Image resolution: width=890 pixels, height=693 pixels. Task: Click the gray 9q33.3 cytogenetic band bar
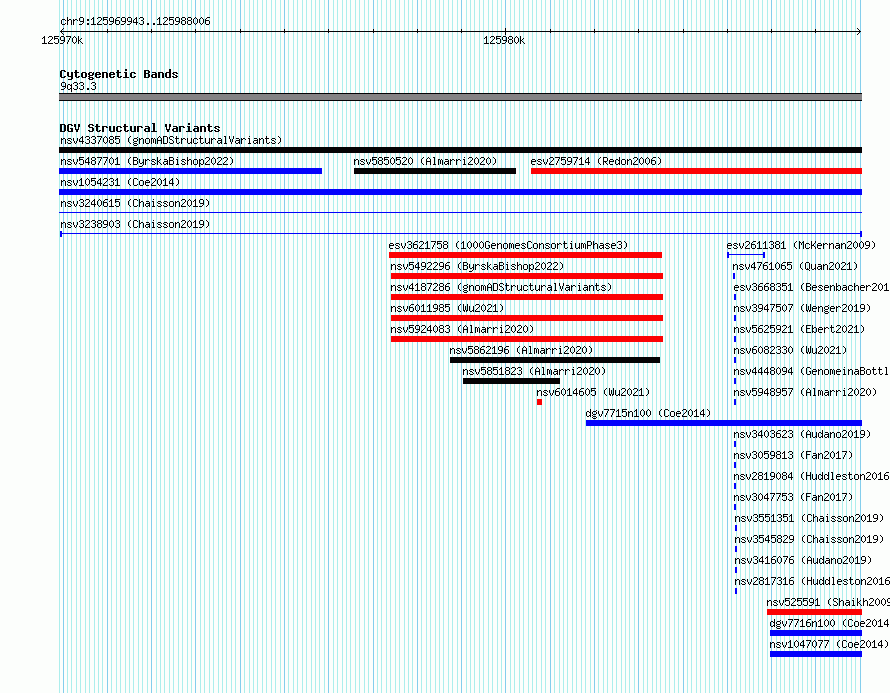coord(460,97)
